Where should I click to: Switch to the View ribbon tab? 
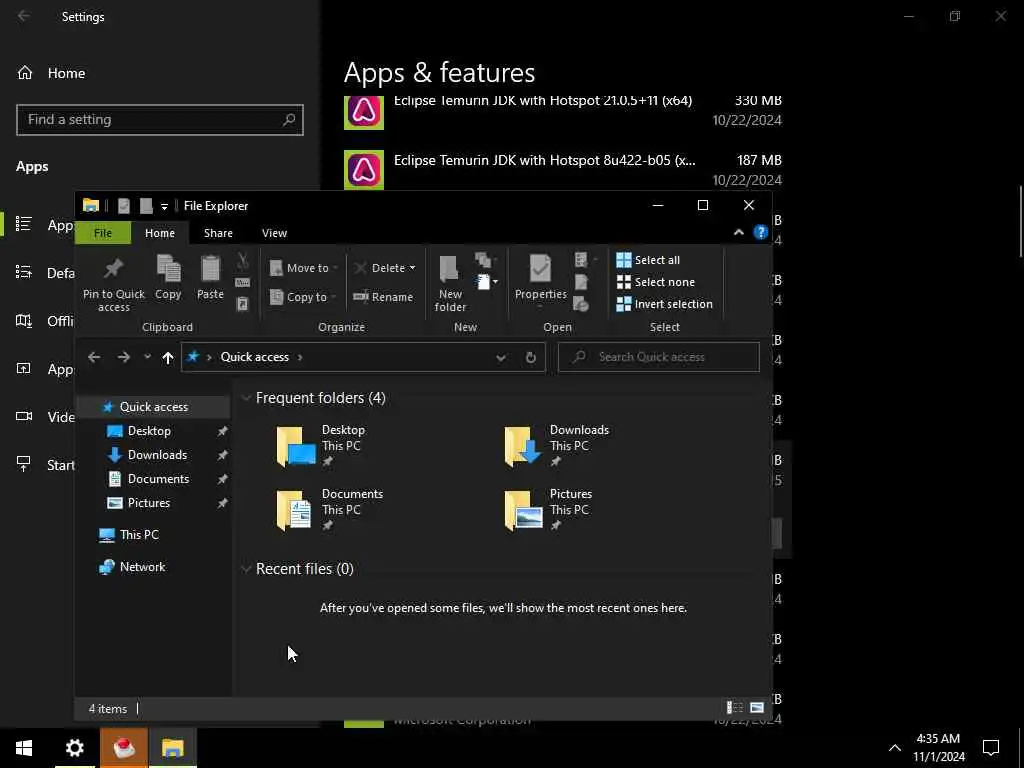tap(274, 233)
